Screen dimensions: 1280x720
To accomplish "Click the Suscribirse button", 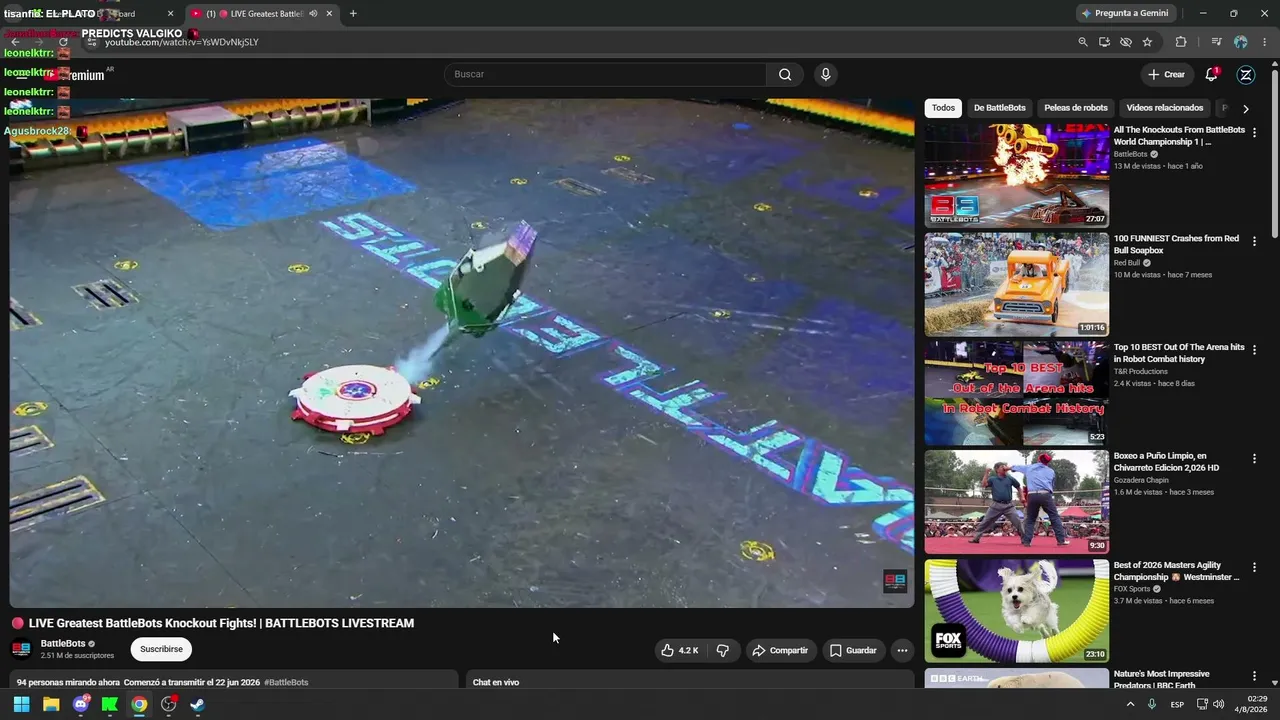I will coord(161,650).
